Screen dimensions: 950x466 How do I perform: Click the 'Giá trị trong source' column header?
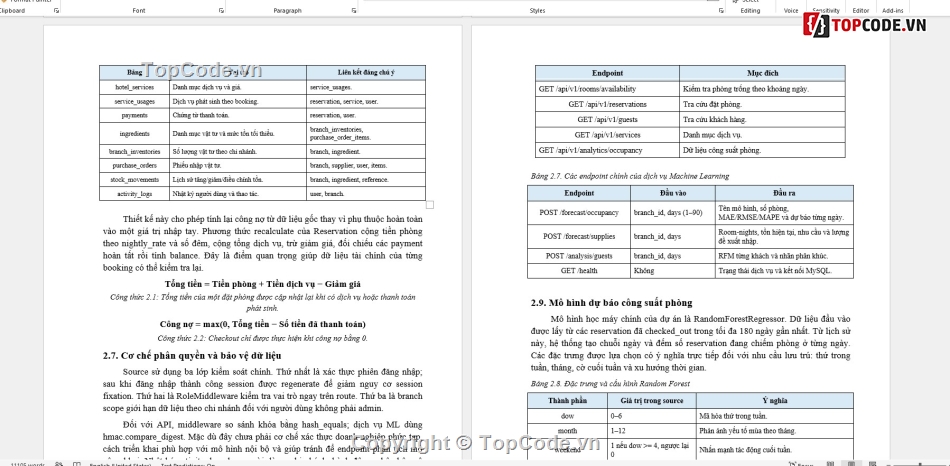point(652,401)
